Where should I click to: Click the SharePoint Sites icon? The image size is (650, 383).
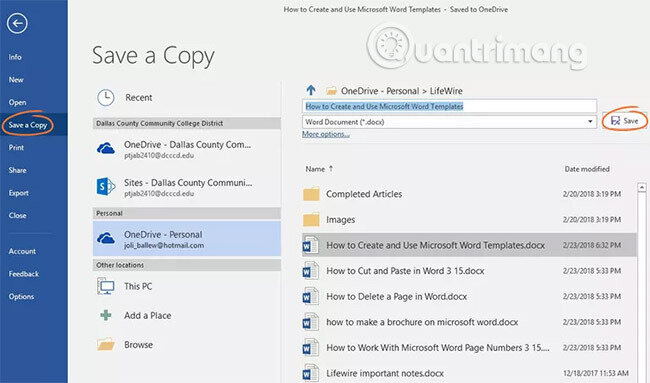click(106, 187)
